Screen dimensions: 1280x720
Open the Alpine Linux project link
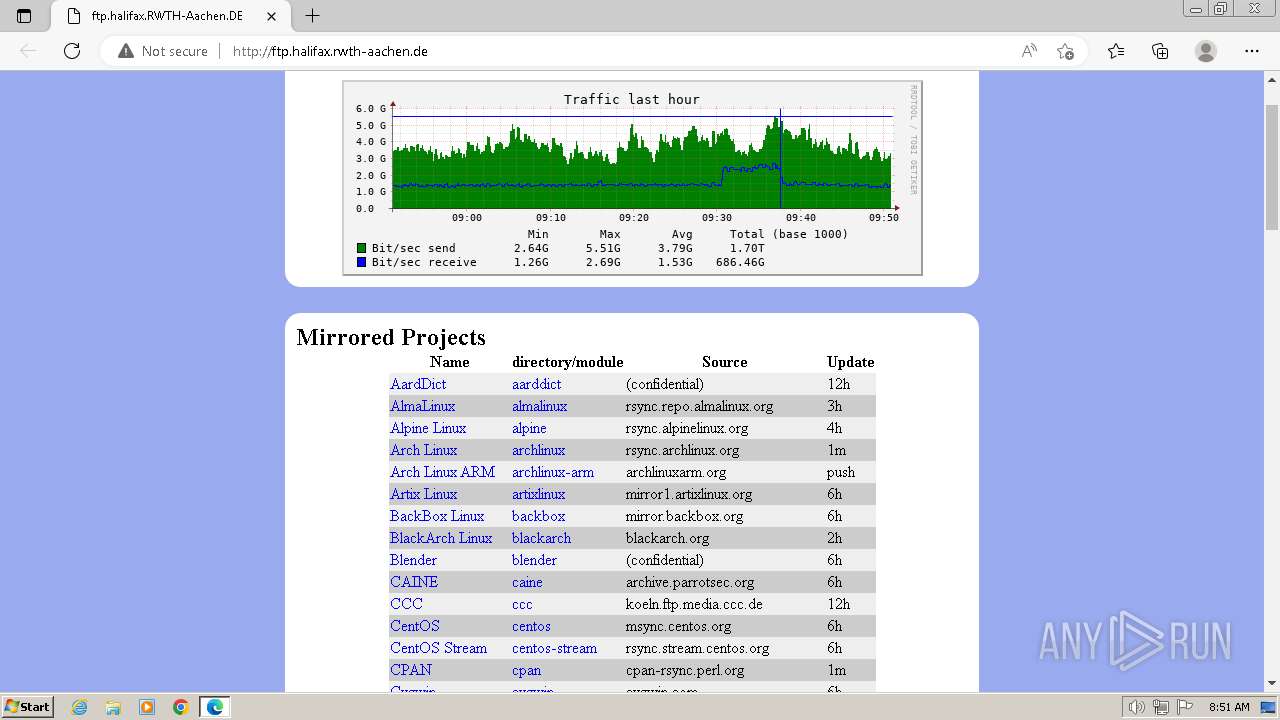428,428
